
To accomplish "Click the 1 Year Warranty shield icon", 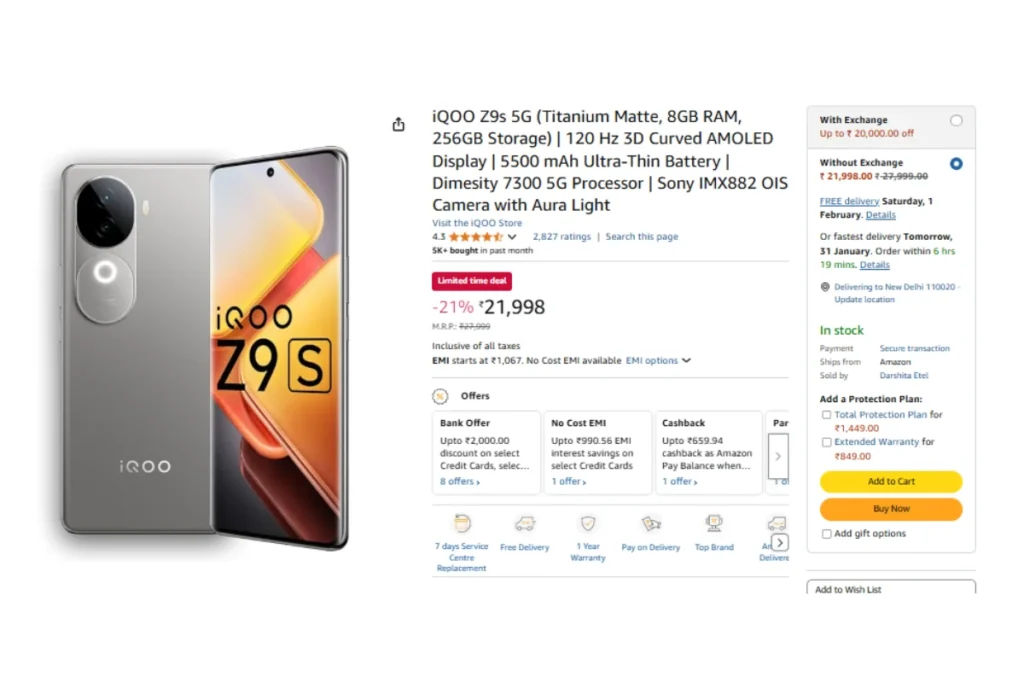I will click(x=588, y=524).
